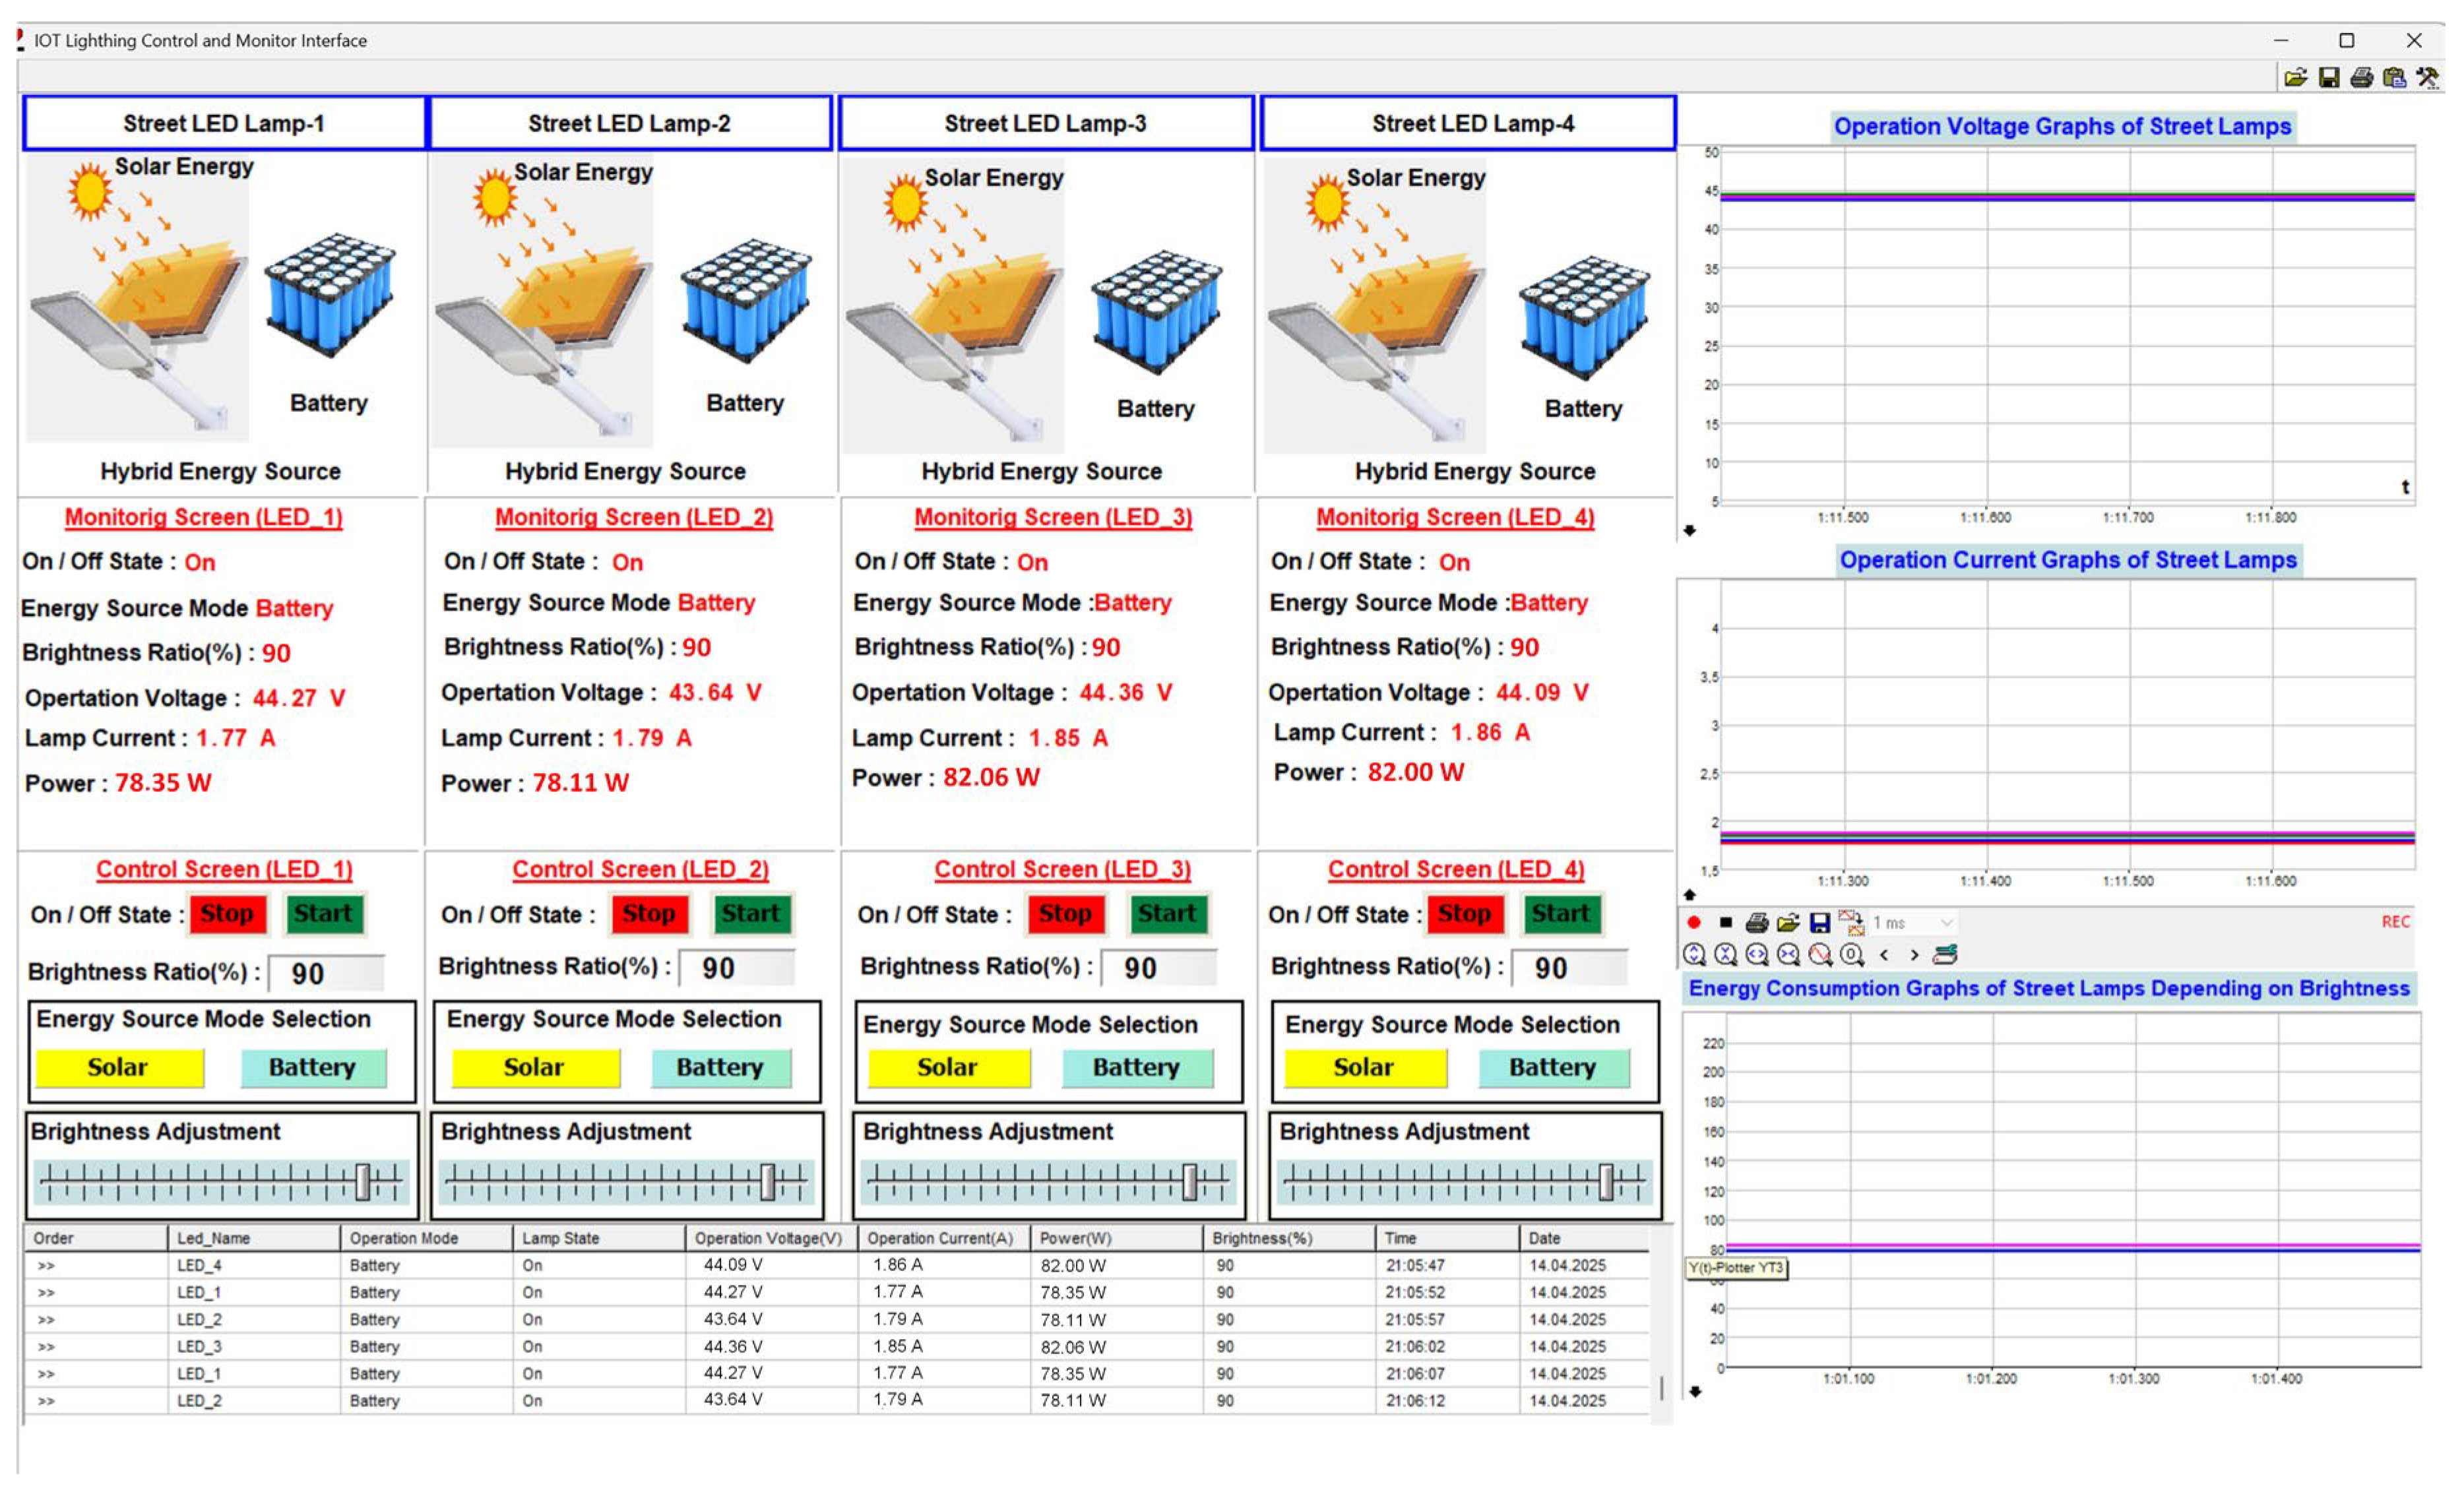Open the 1 ms sample interval dropdown
This screenshot has width=2464, height=1492.
pos(1946,922)
